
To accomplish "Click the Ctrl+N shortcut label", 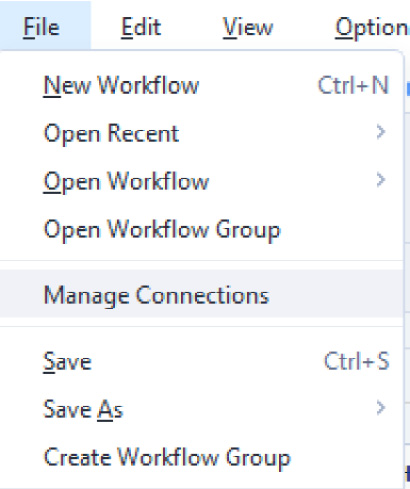I will tap(353, 85).
